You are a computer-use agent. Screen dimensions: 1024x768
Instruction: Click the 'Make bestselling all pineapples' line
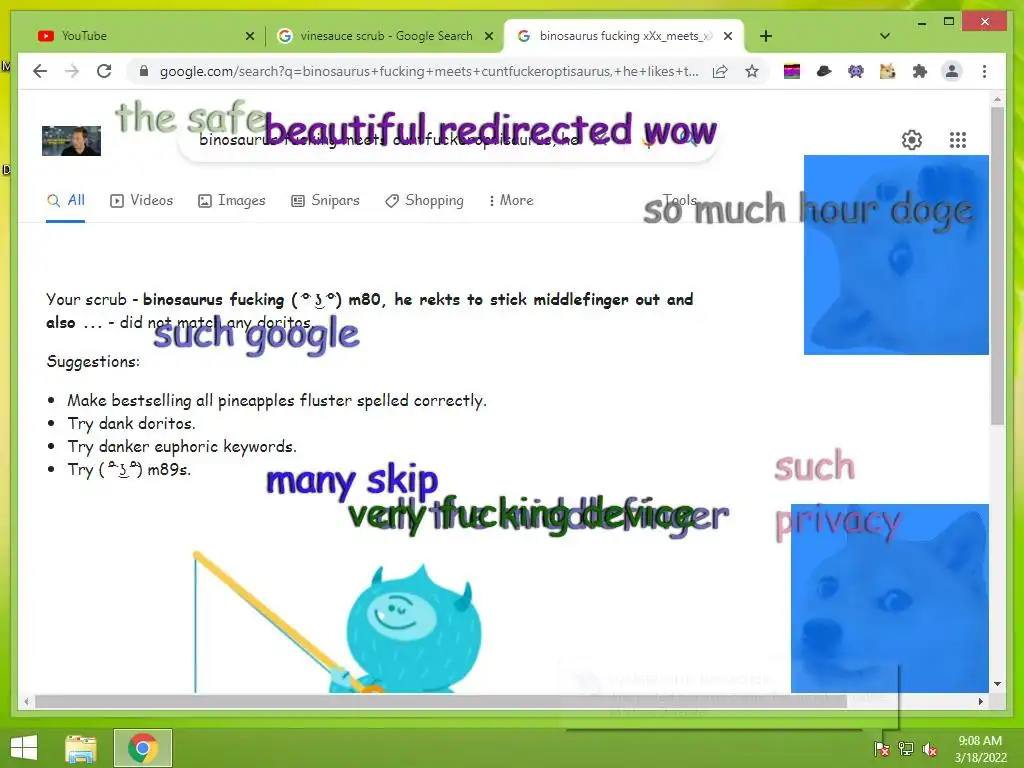point(277,400)
